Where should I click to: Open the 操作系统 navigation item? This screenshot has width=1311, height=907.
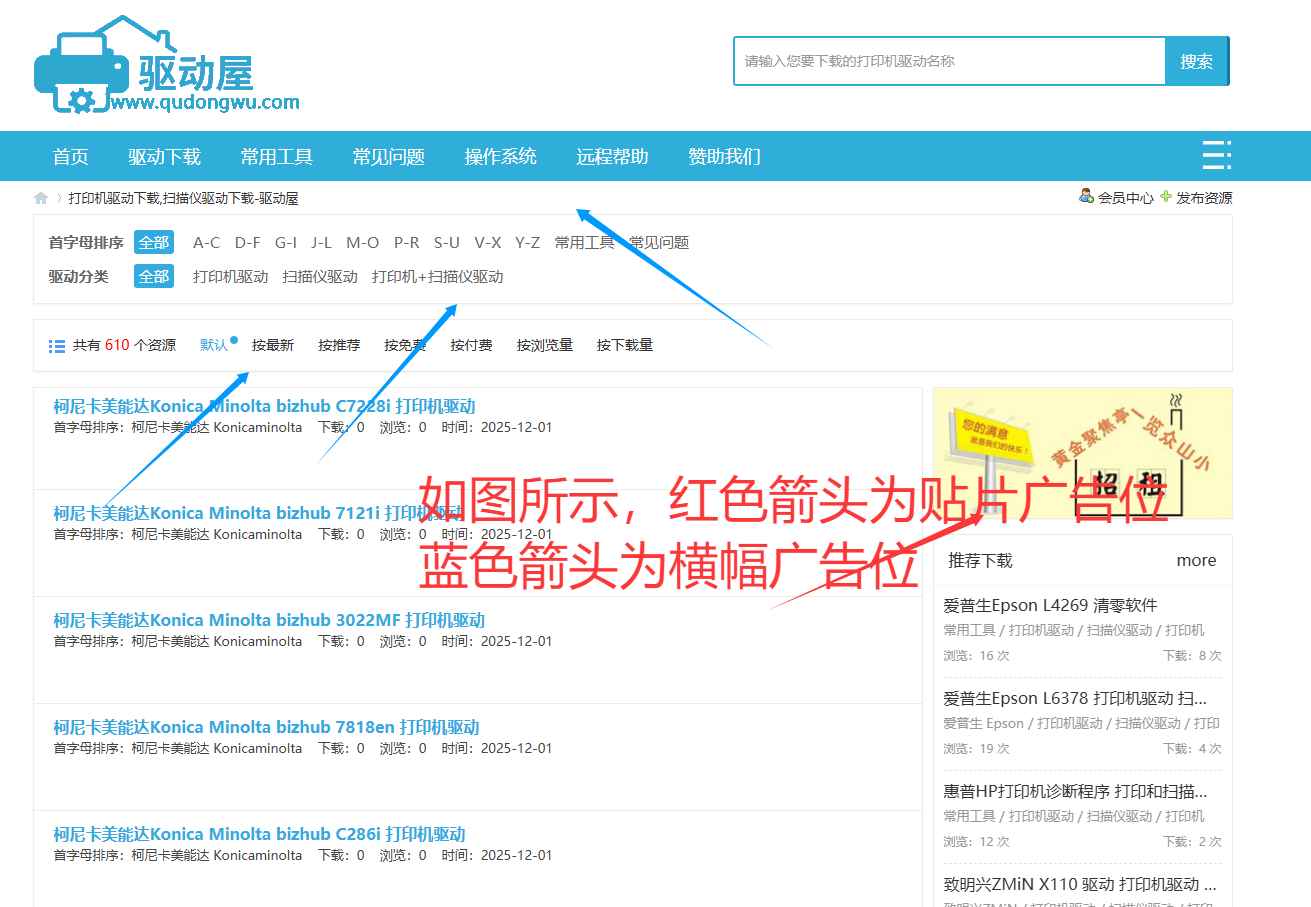[x=500, y=156]
